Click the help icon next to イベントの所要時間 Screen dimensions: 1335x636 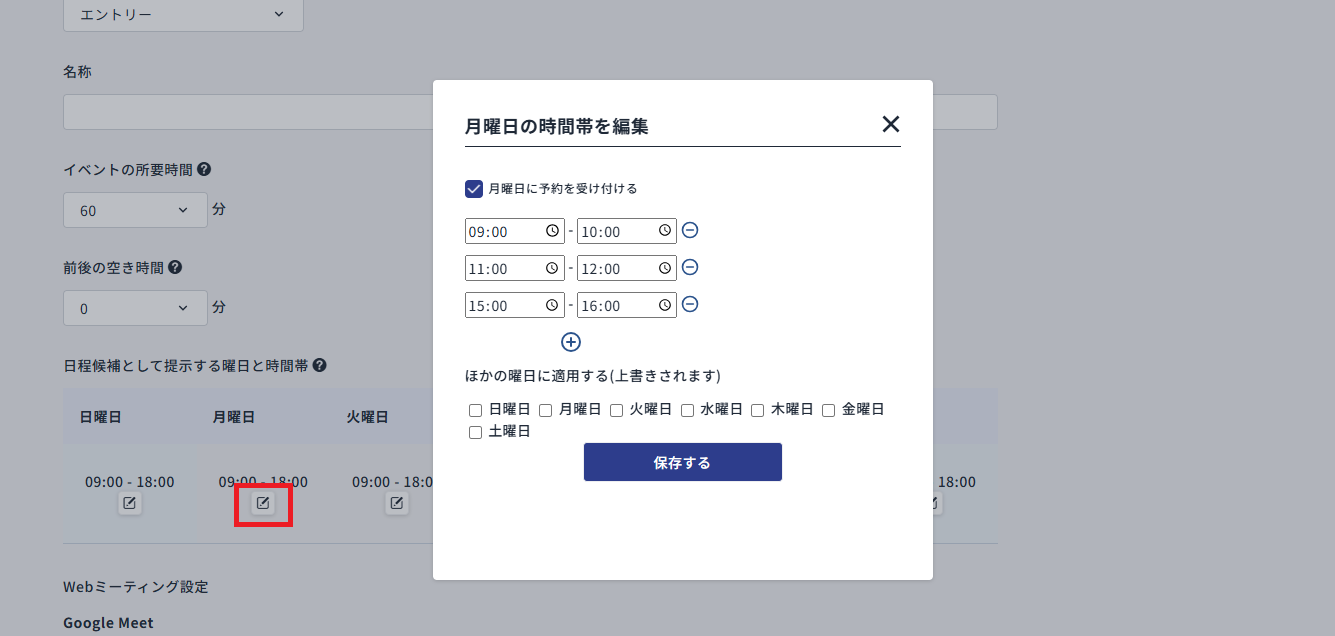click(x=204, y=169)
